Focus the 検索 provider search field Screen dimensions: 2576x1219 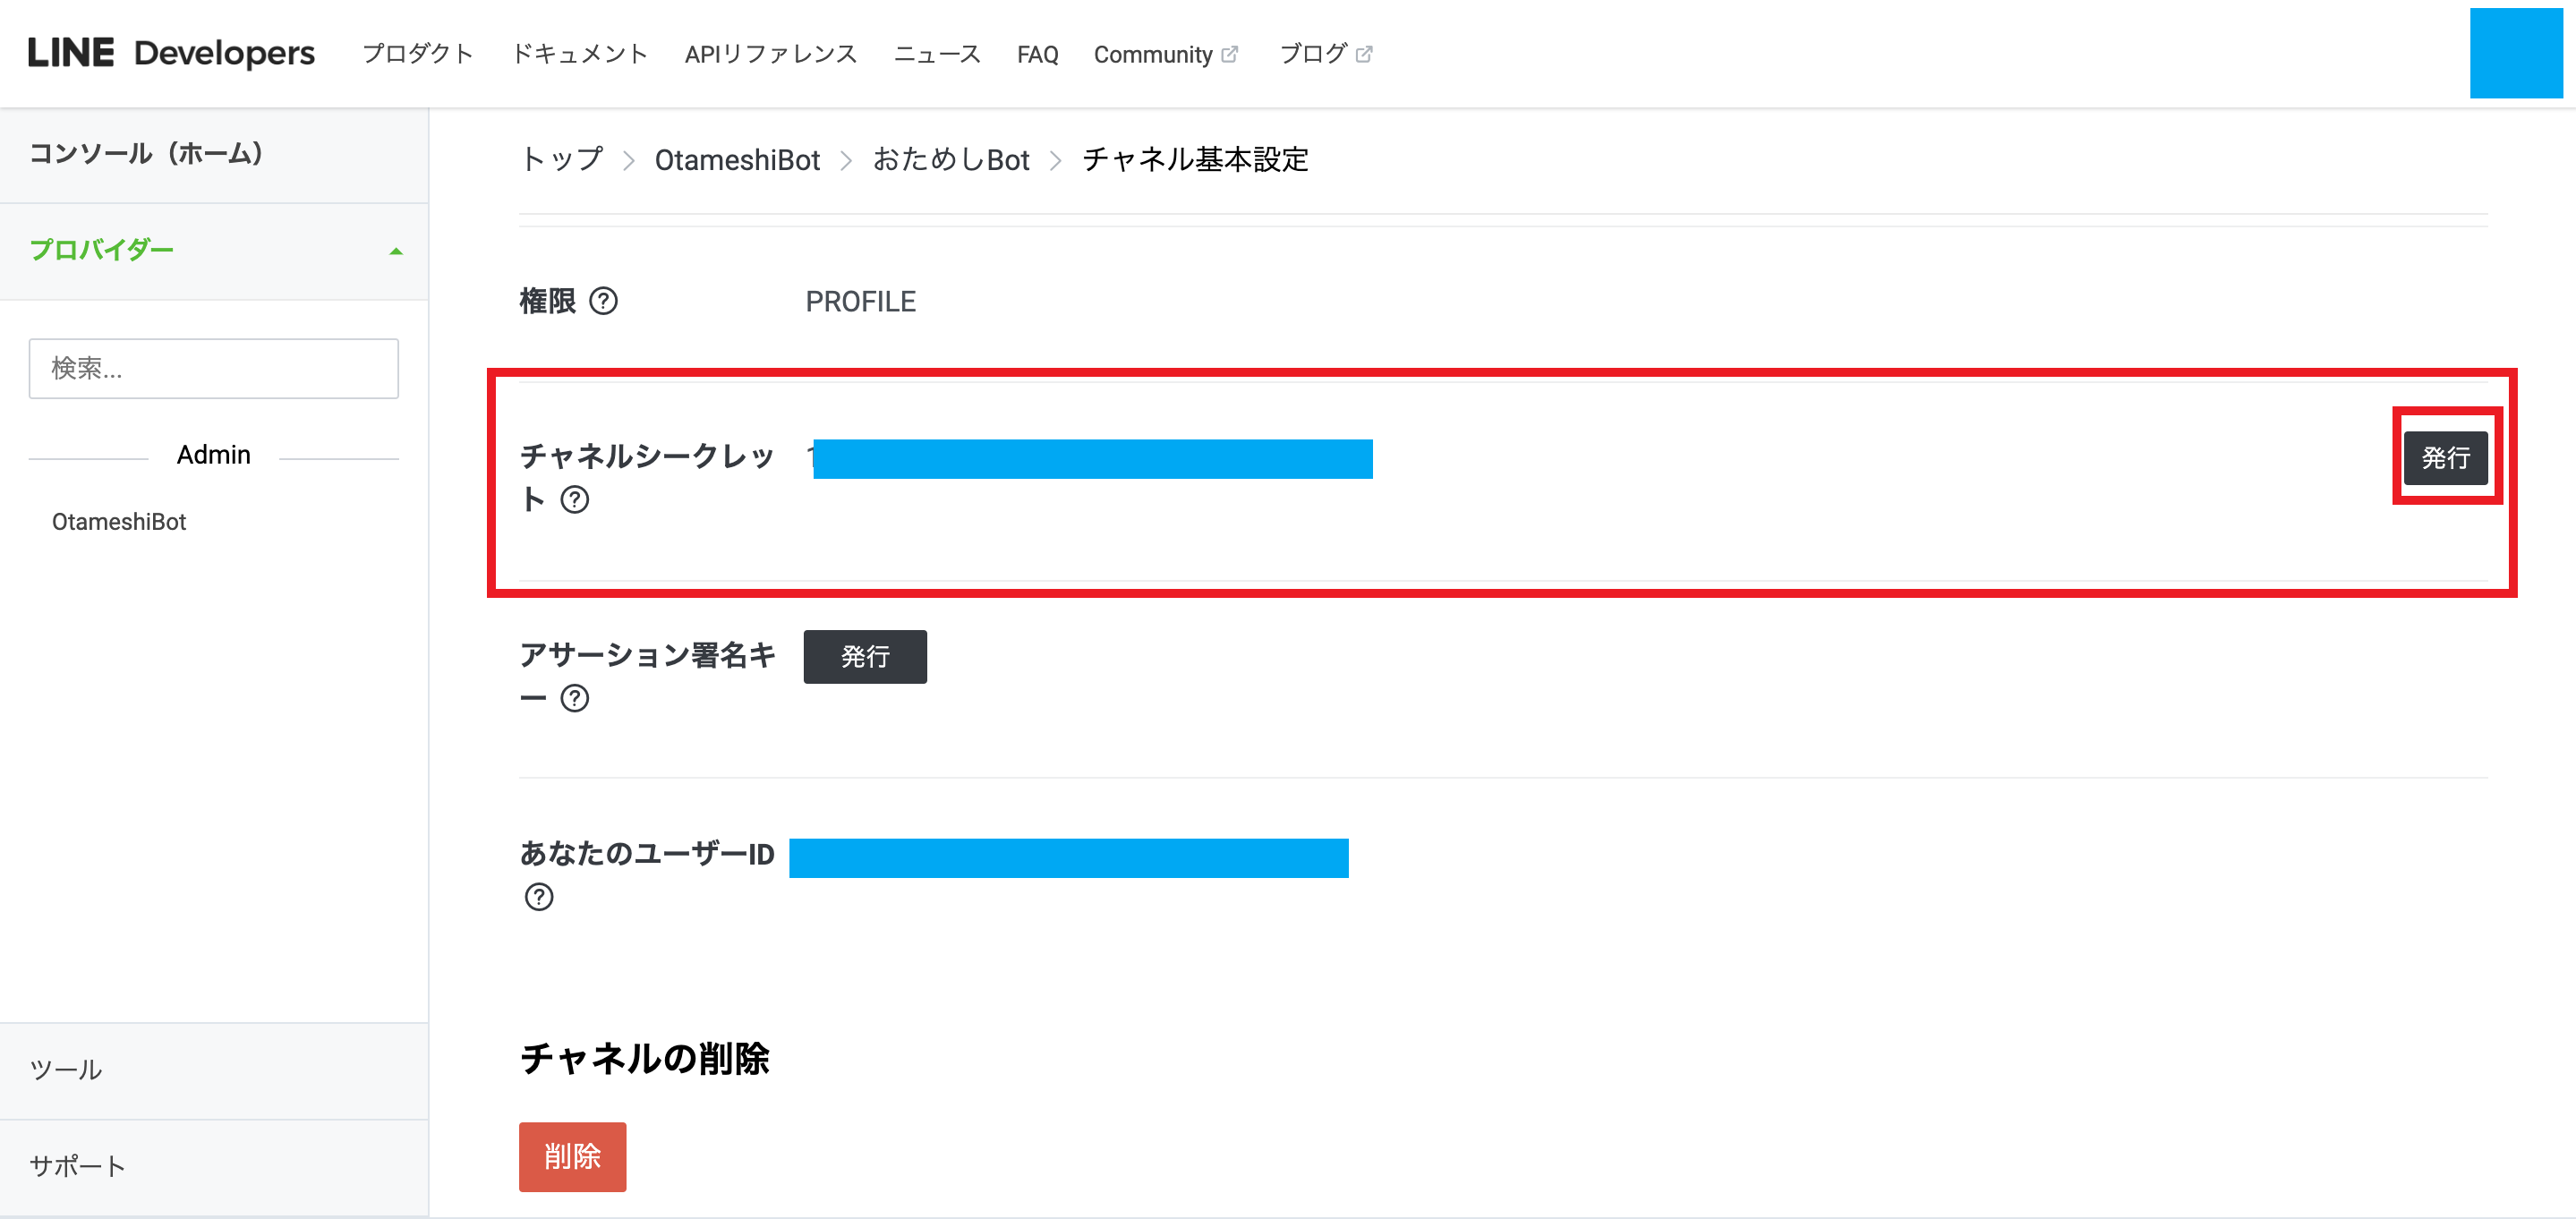(213, 368)
